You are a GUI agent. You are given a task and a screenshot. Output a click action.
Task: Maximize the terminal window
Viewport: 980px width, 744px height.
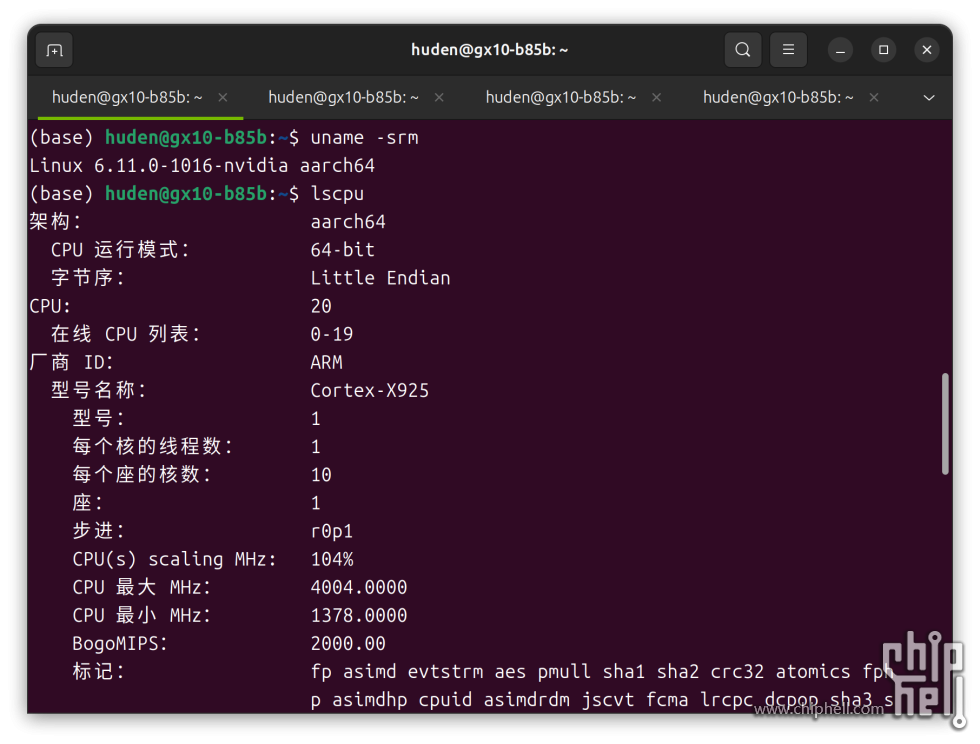[x=883, y=50]
